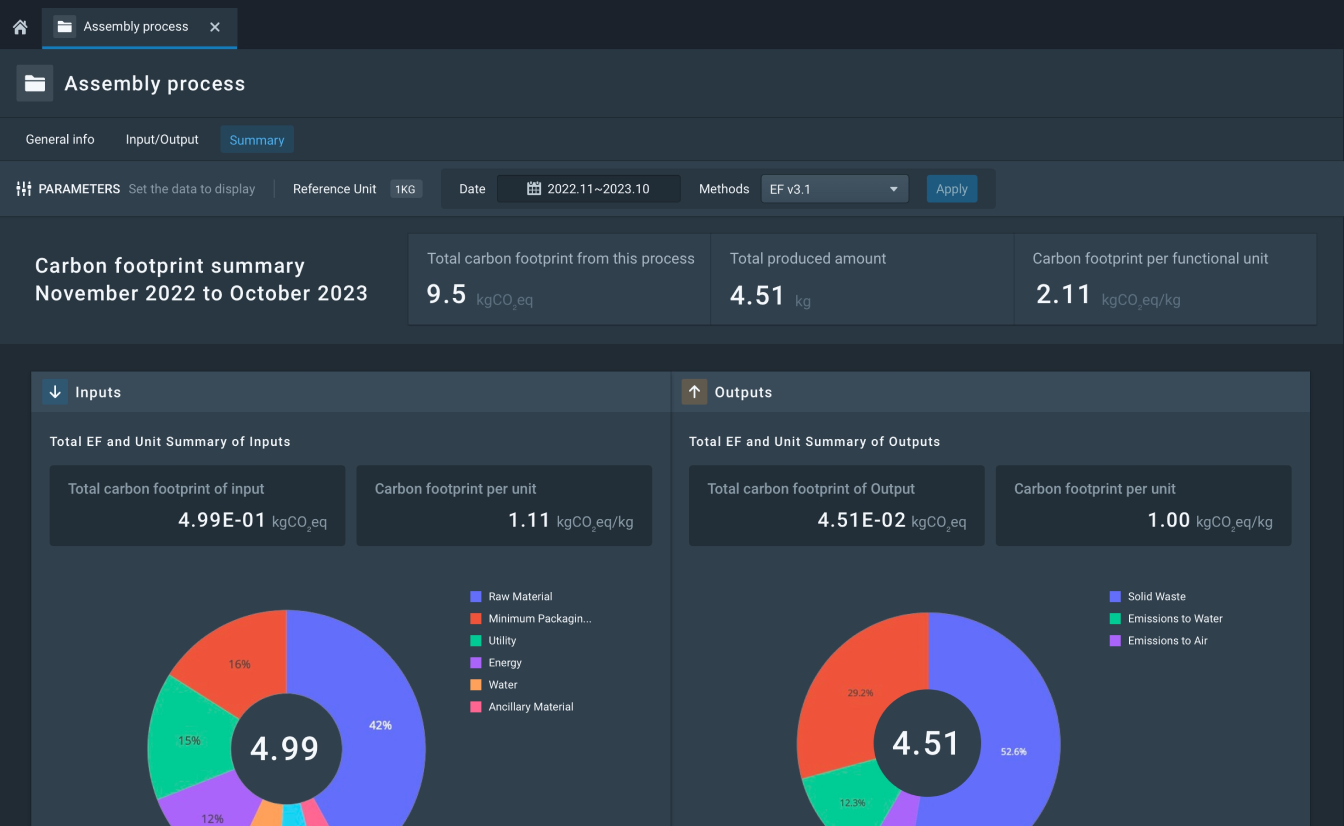The image size is (1344, 826).
Task: Click the Outputs panel header title
Action: coord(743,392)
